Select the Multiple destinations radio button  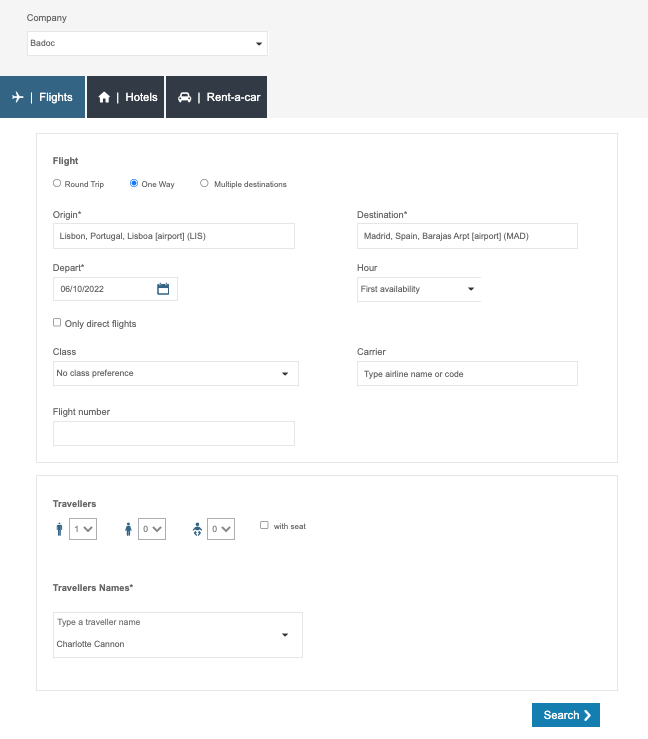tap(205, 183)
